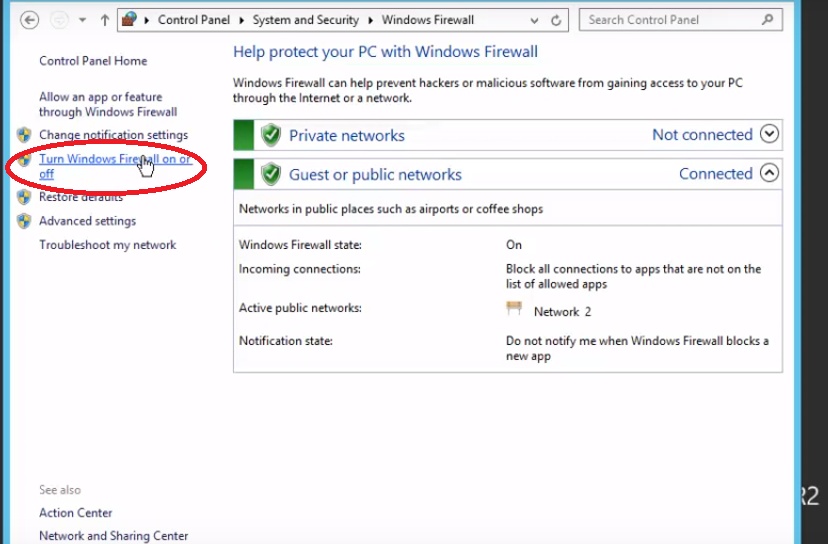Open Change notification settings
This screenshot has width=828, height=544.
114,135
